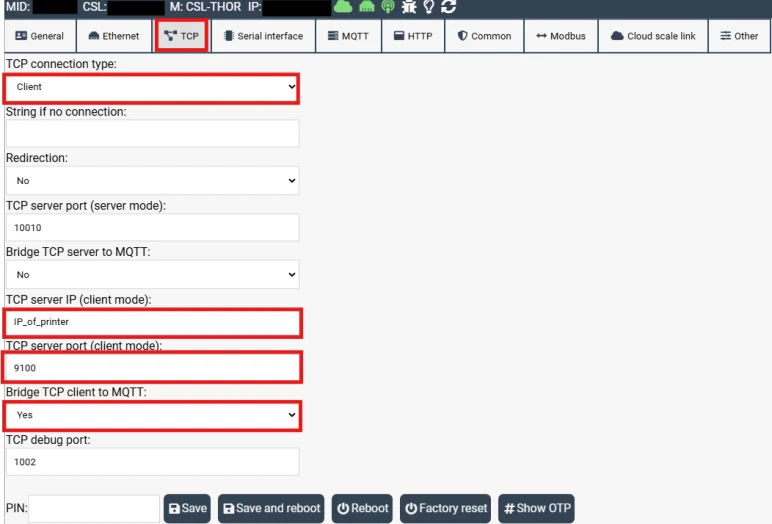
Task: Open Bridge TCP server to MQTT dropdown
Action: pos(152,275)
